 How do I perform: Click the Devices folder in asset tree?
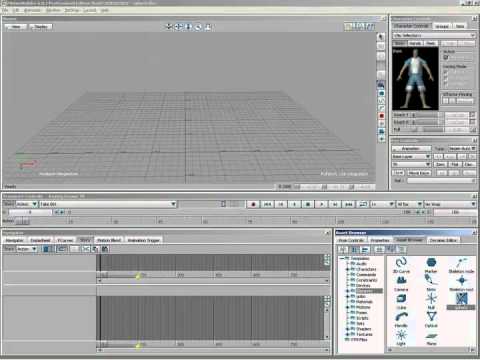click(x=363, y=286)
